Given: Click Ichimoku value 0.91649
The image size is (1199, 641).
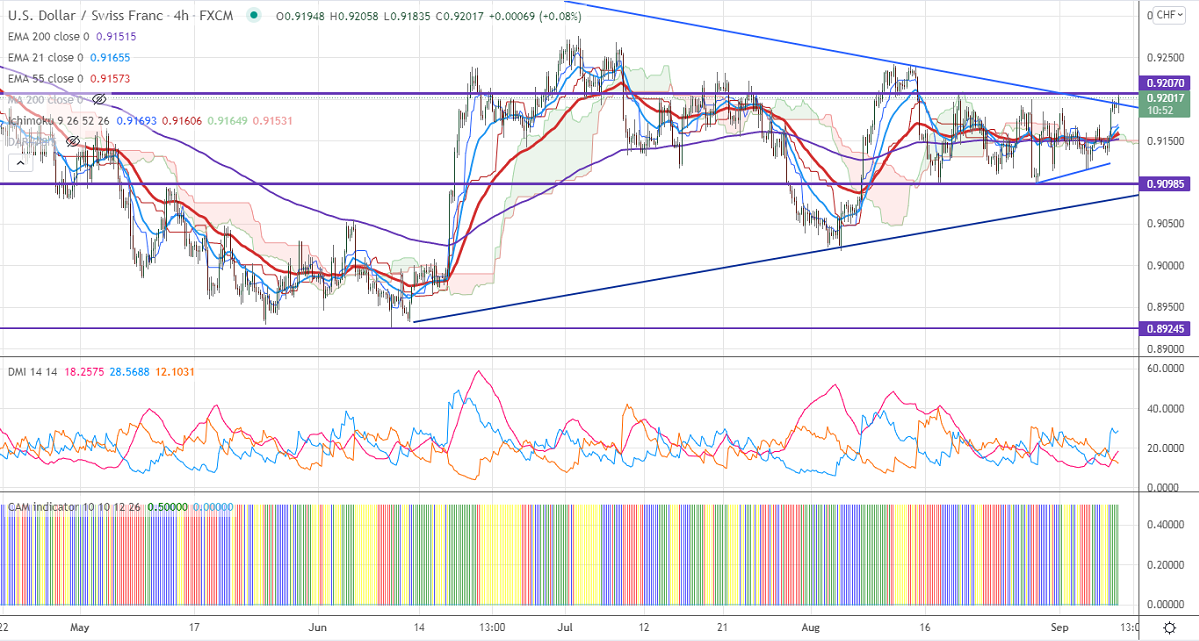Looking at the screenshot, I should point(227,121).
